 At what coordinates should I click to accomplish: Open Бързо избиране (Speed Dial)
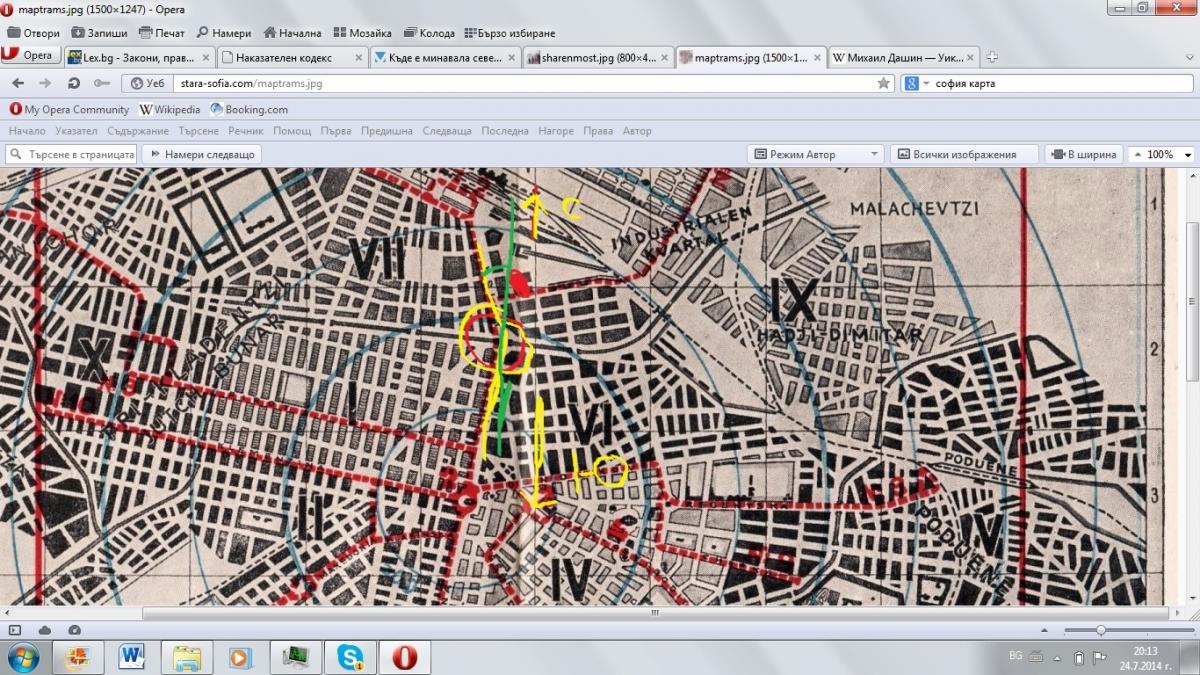510,33
